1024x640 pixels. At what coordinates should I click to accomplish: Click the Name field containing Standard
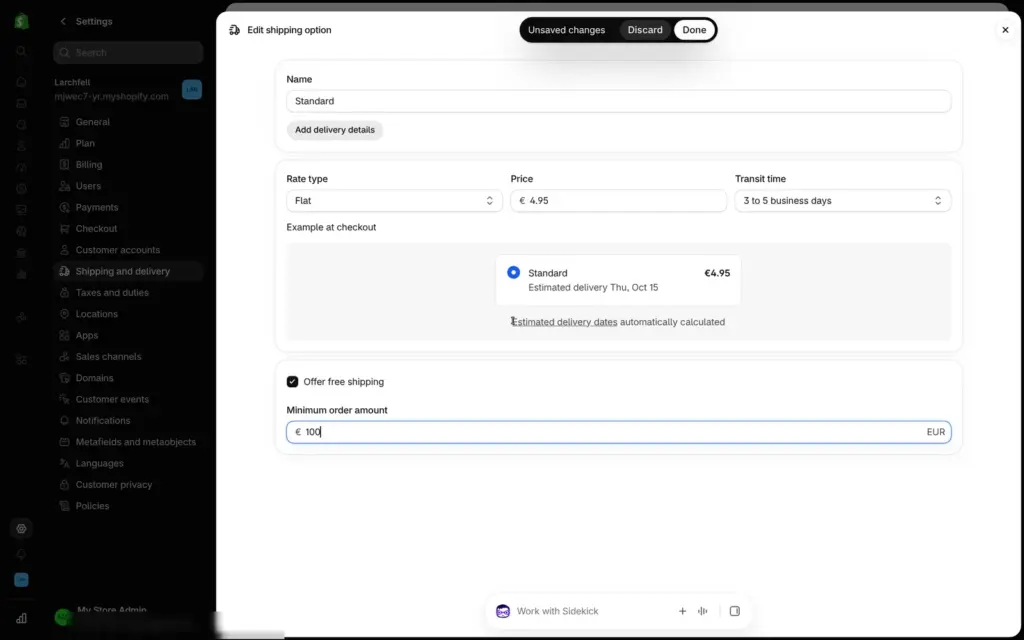coord(618,101)
